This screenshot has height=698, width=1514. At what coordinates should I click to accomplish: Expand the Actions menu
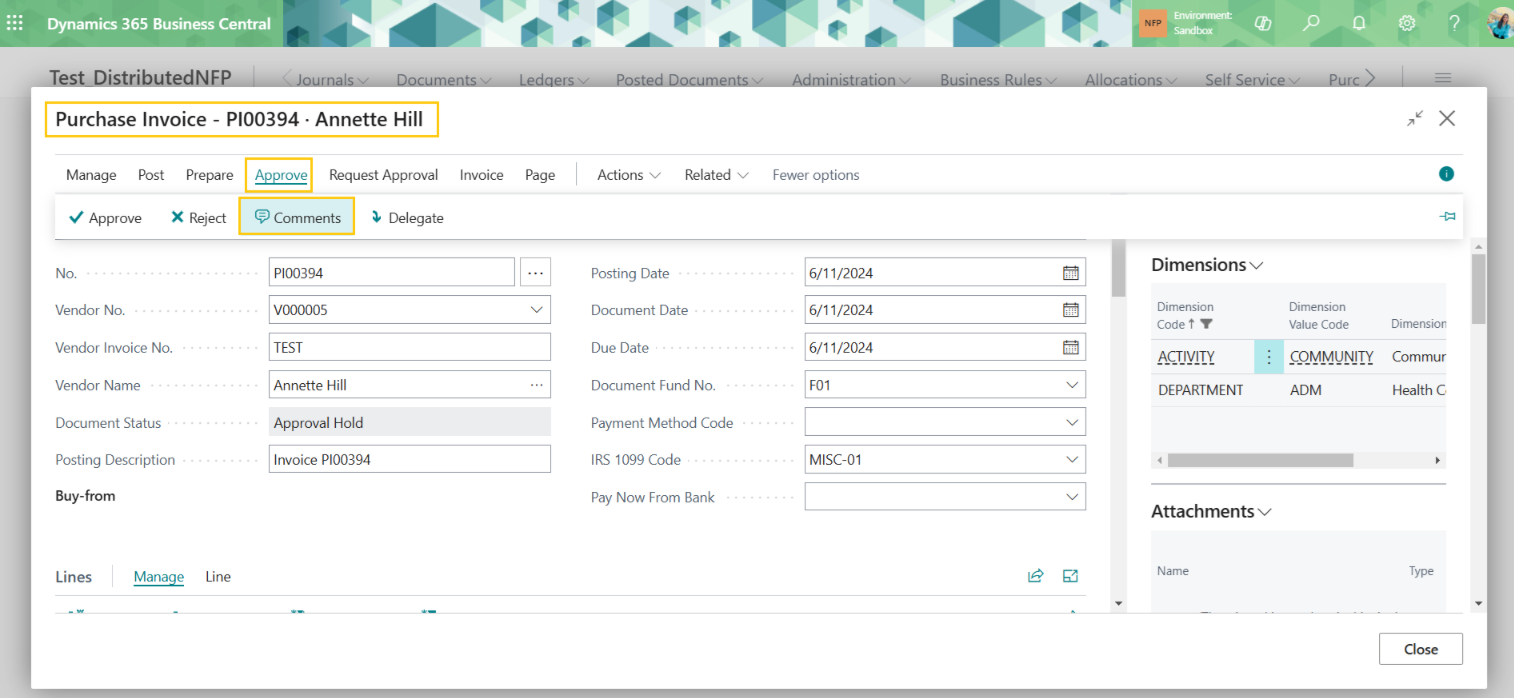pos(629,175)
